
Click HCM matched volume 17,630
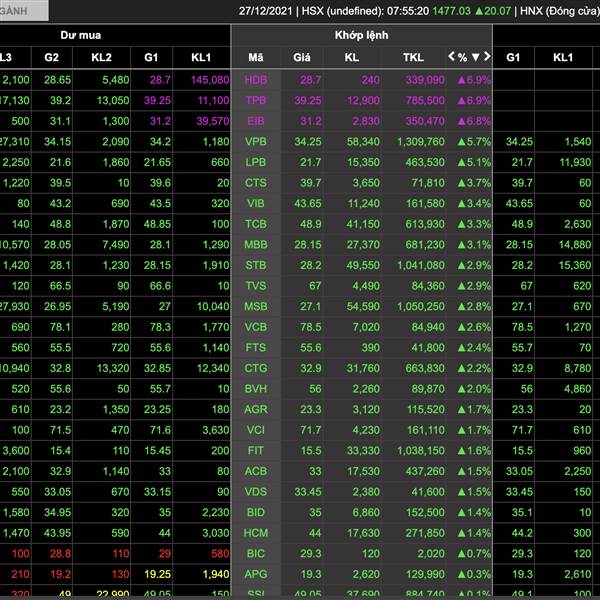click(363, 533)
